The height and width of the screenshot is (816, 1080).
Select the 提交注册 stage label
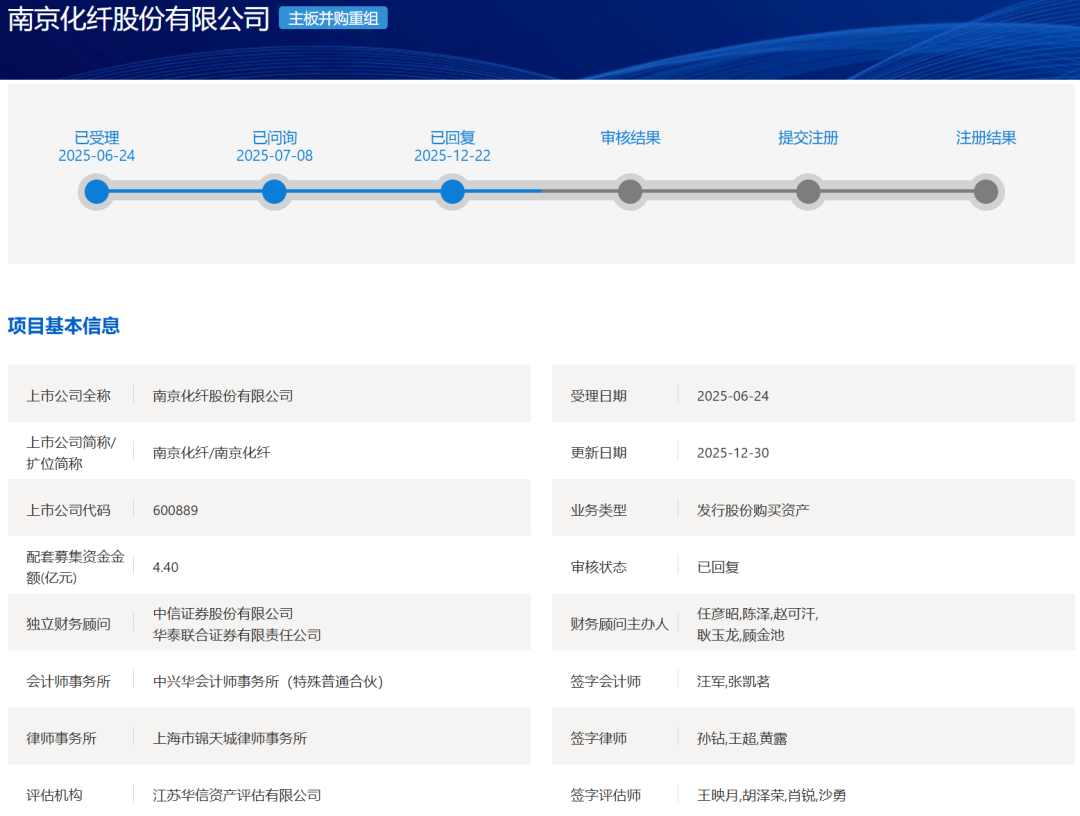pos(808,138)
